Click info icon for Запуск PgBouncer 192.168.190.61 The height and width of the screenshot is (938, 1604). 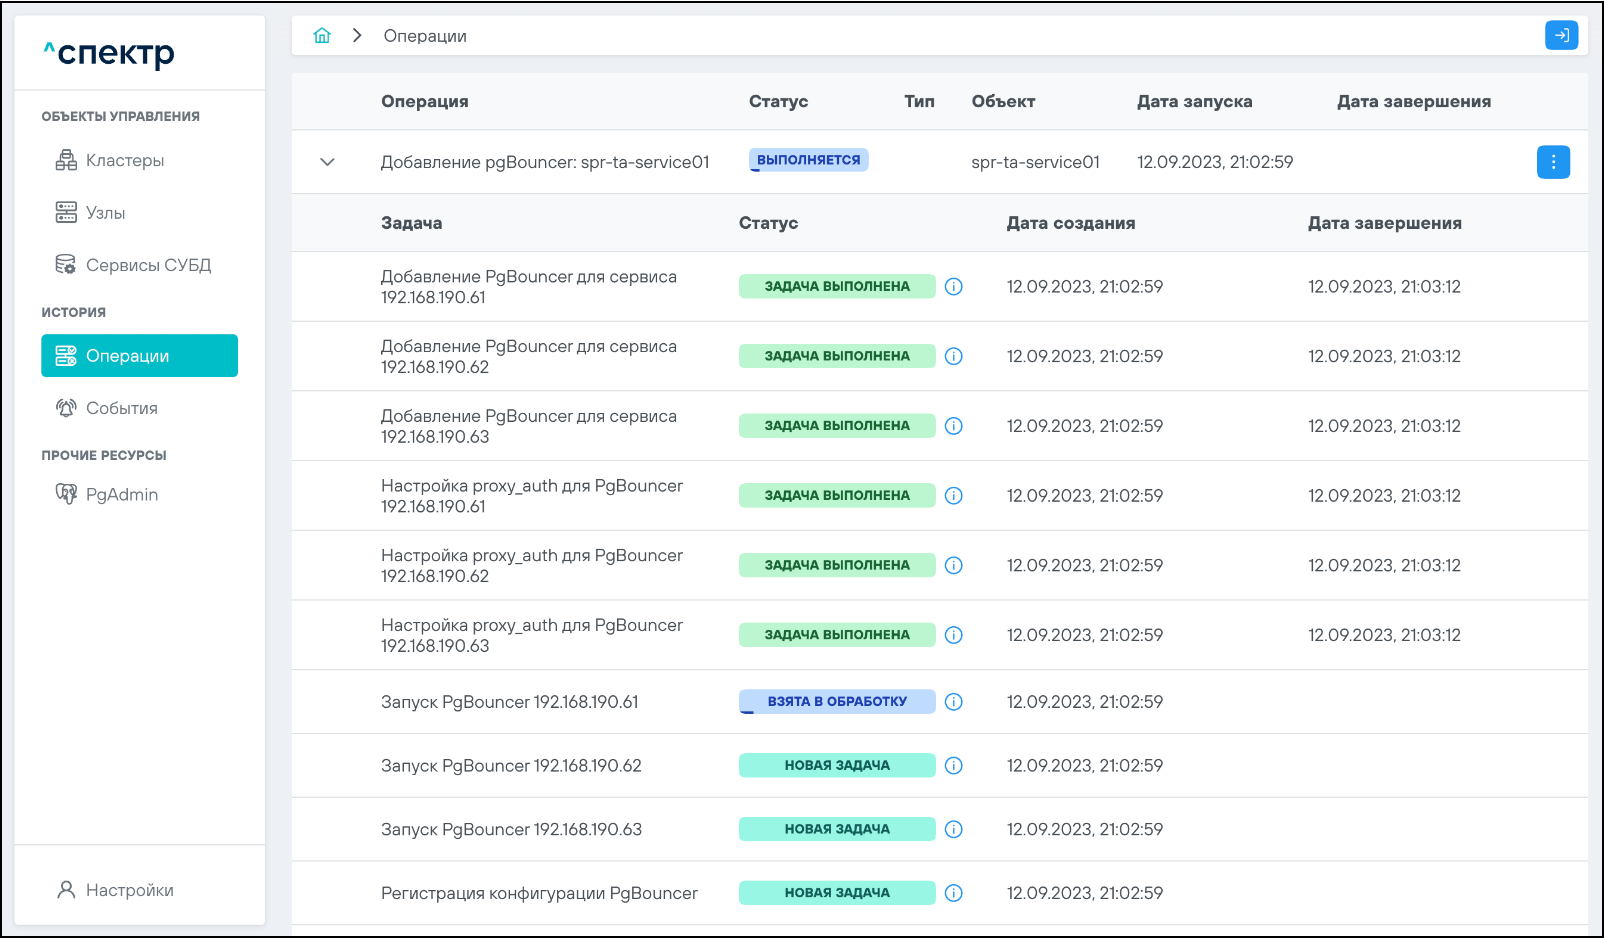[x=954, y=702]
